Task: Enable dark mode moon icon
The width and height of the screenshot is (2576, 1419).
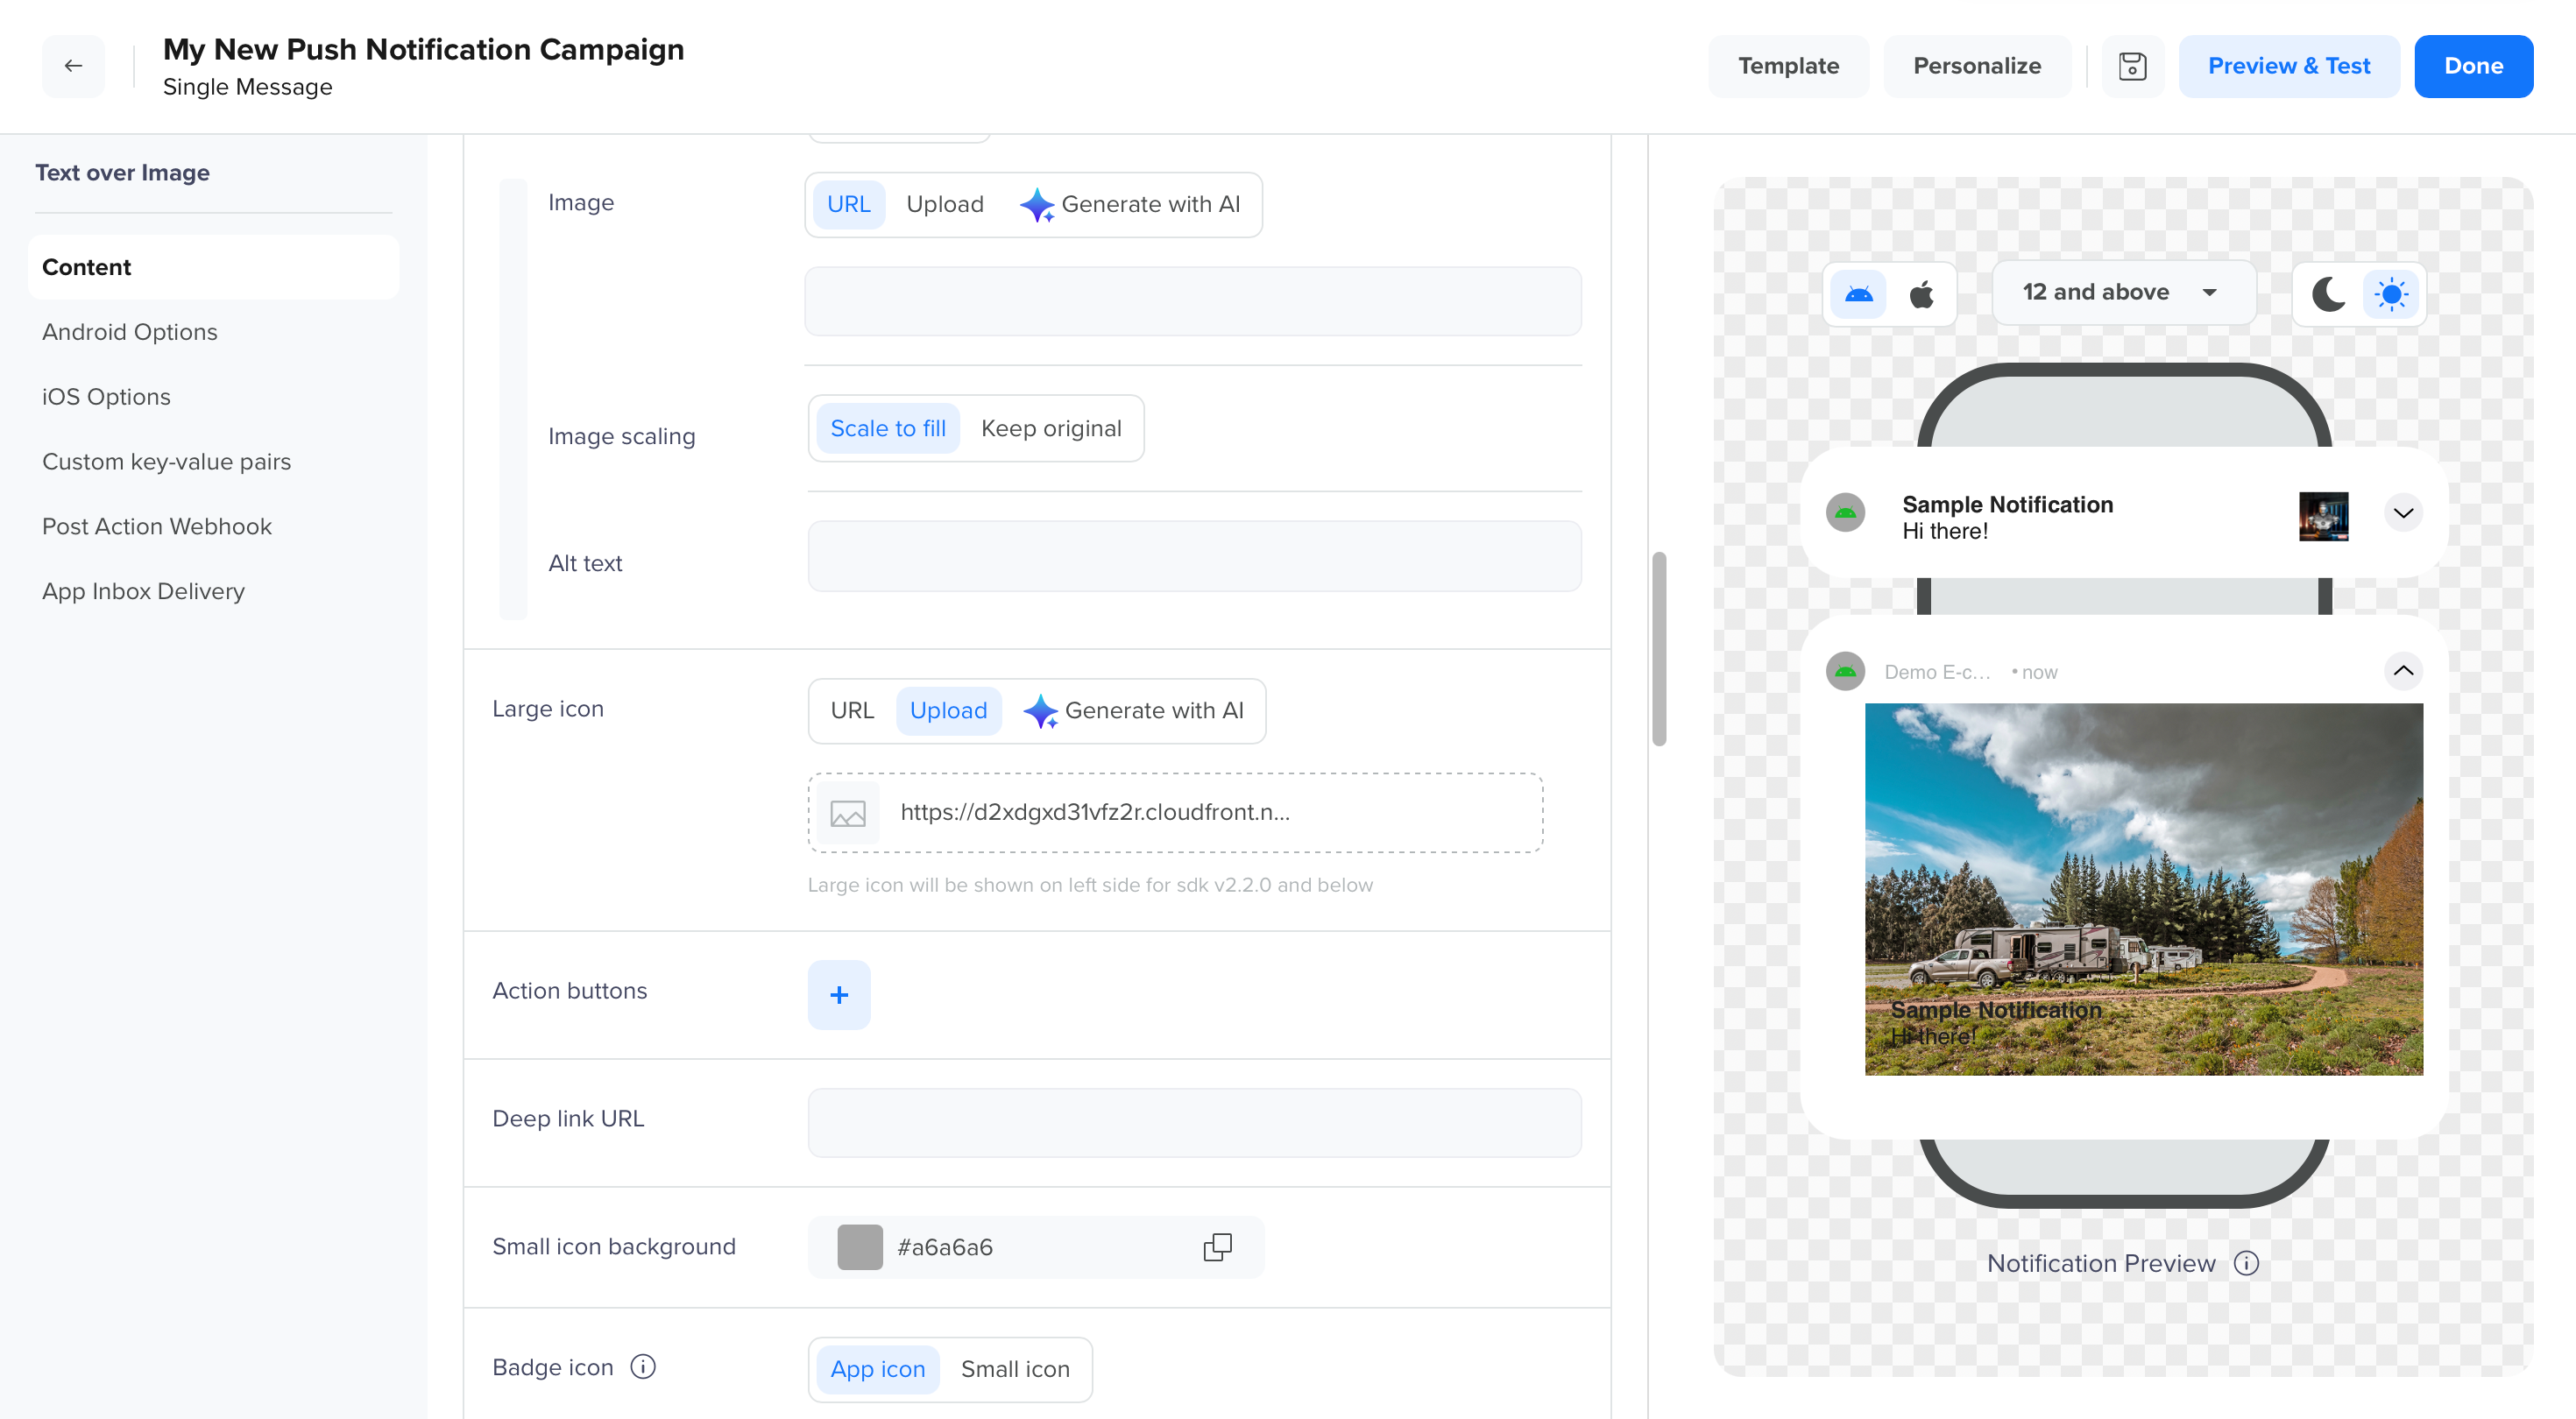Action: 2328,294
